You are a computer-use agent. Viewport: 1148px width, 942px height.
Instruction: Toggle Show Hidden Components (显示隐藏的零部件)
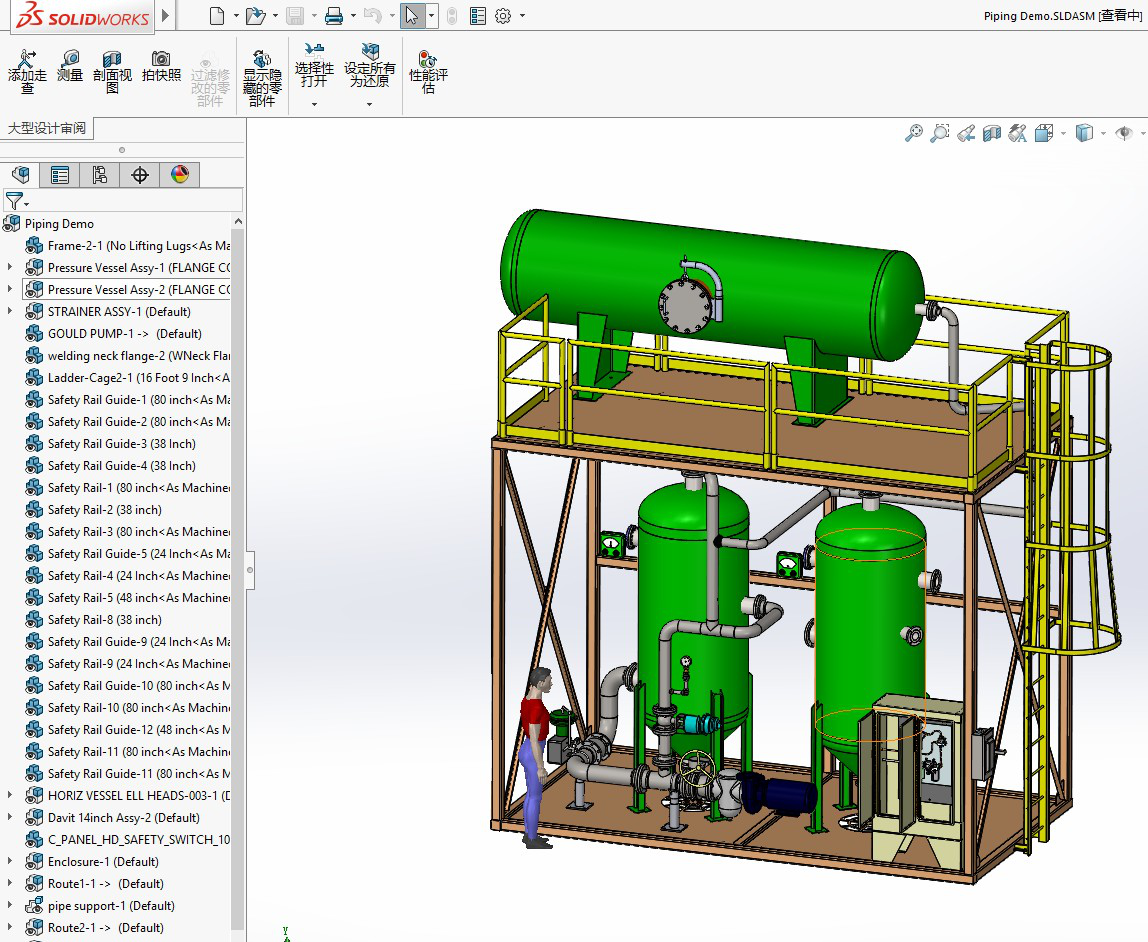pos(262,77)
